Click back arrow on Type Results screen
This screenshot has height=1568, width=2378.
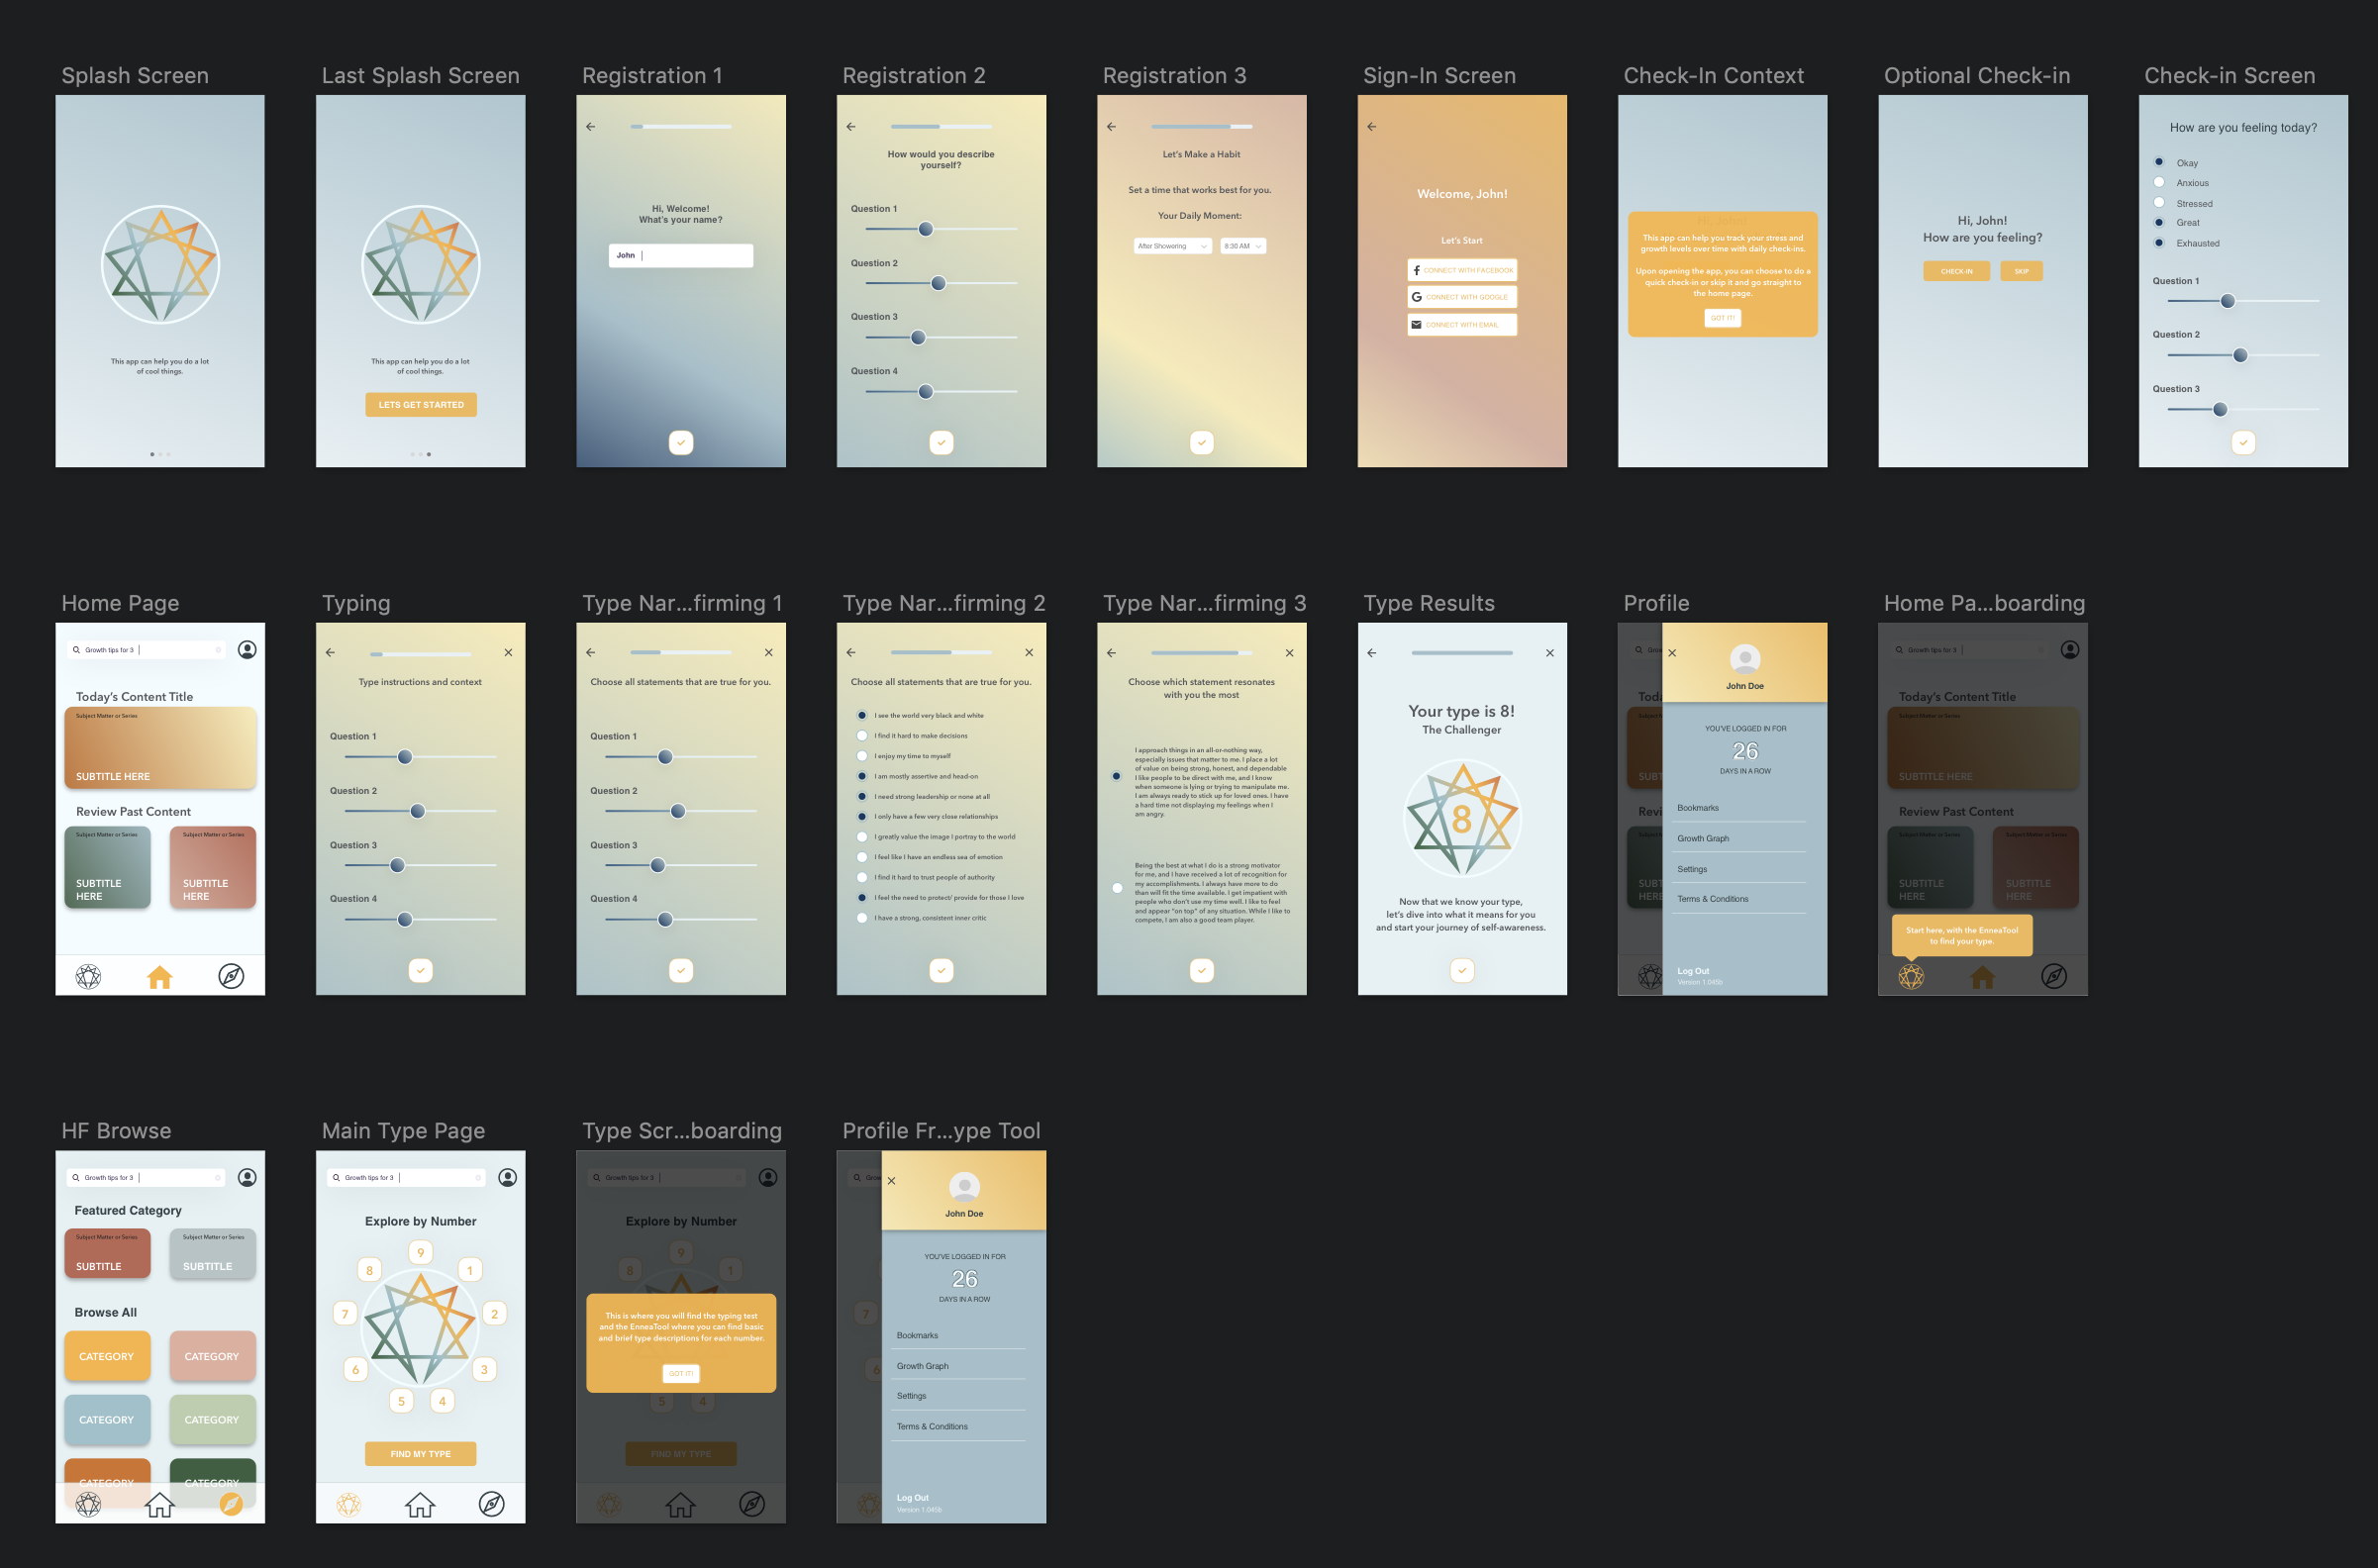click(1372, 653)
